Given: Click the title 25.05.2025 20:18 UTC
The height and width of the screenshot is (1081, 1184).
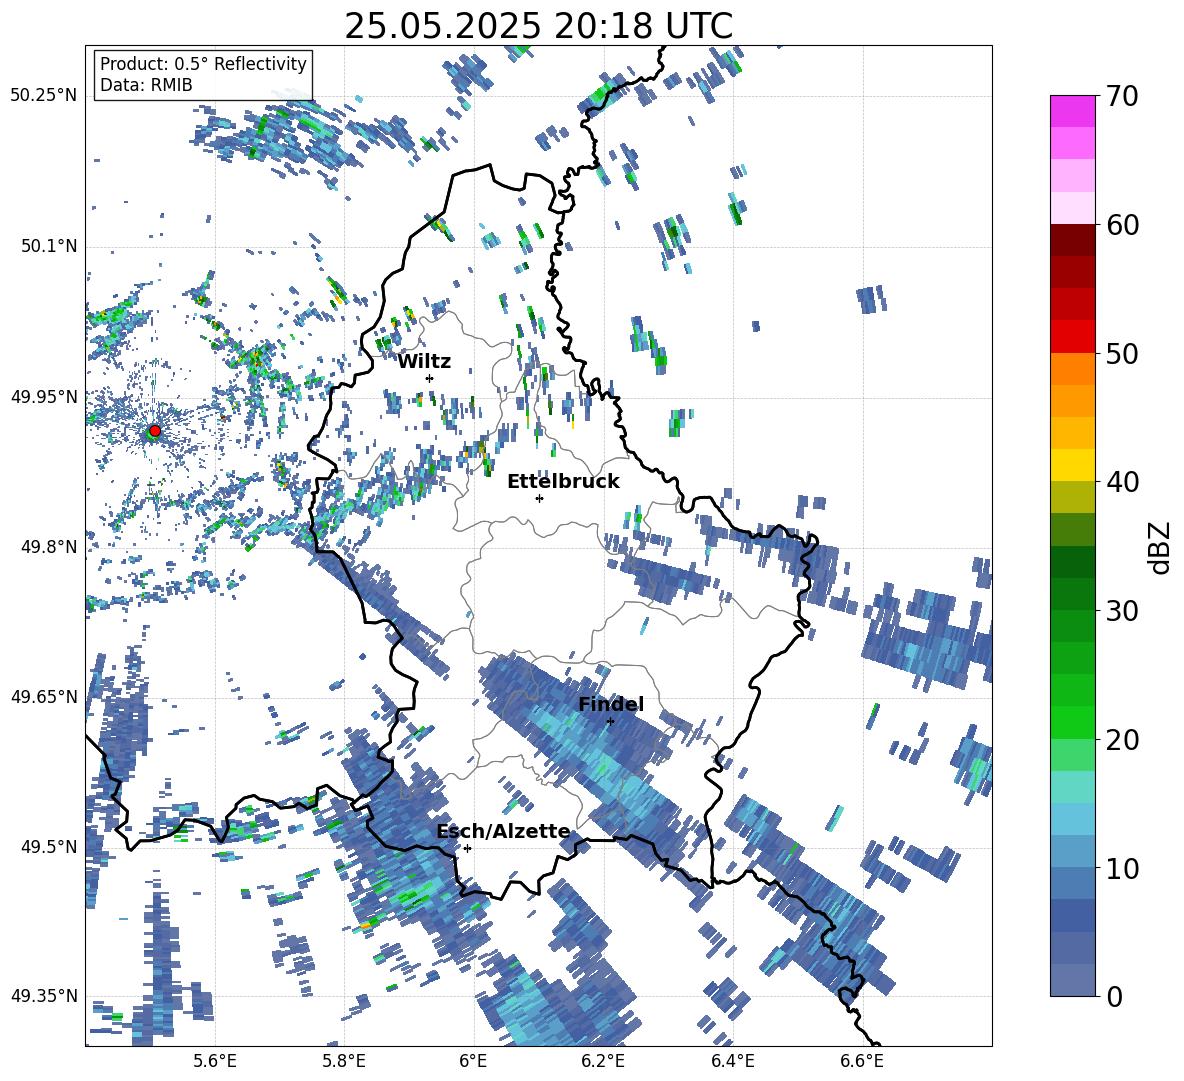Looking at the screenshot, I should click(x=538, y=26).
